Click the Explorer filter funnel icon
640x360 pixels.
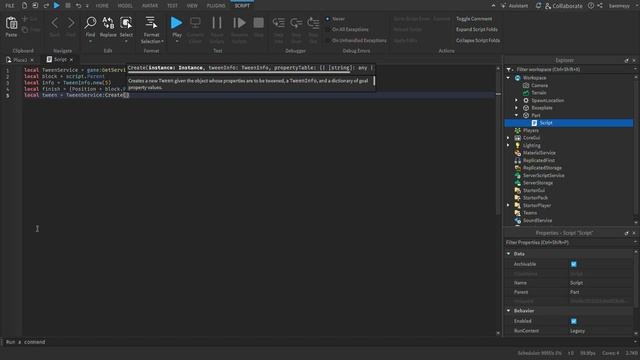509,69
